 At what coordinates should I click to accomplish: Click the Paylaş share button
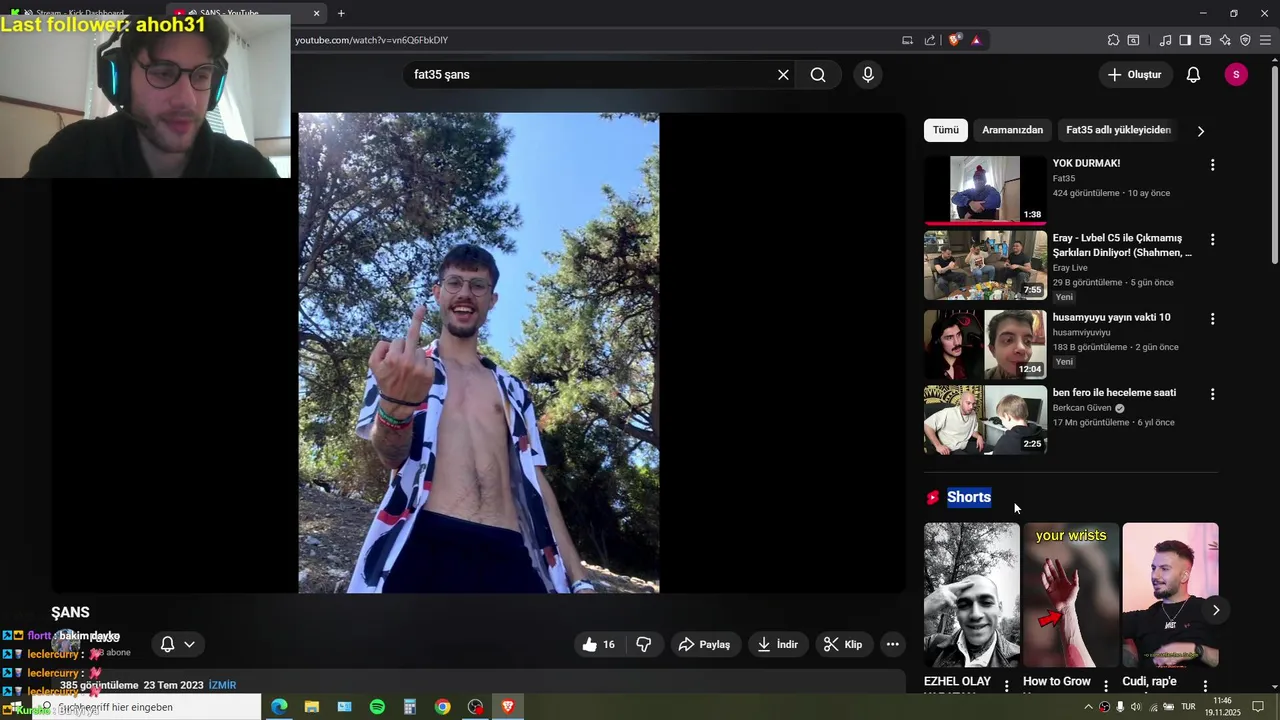[704, 645]
